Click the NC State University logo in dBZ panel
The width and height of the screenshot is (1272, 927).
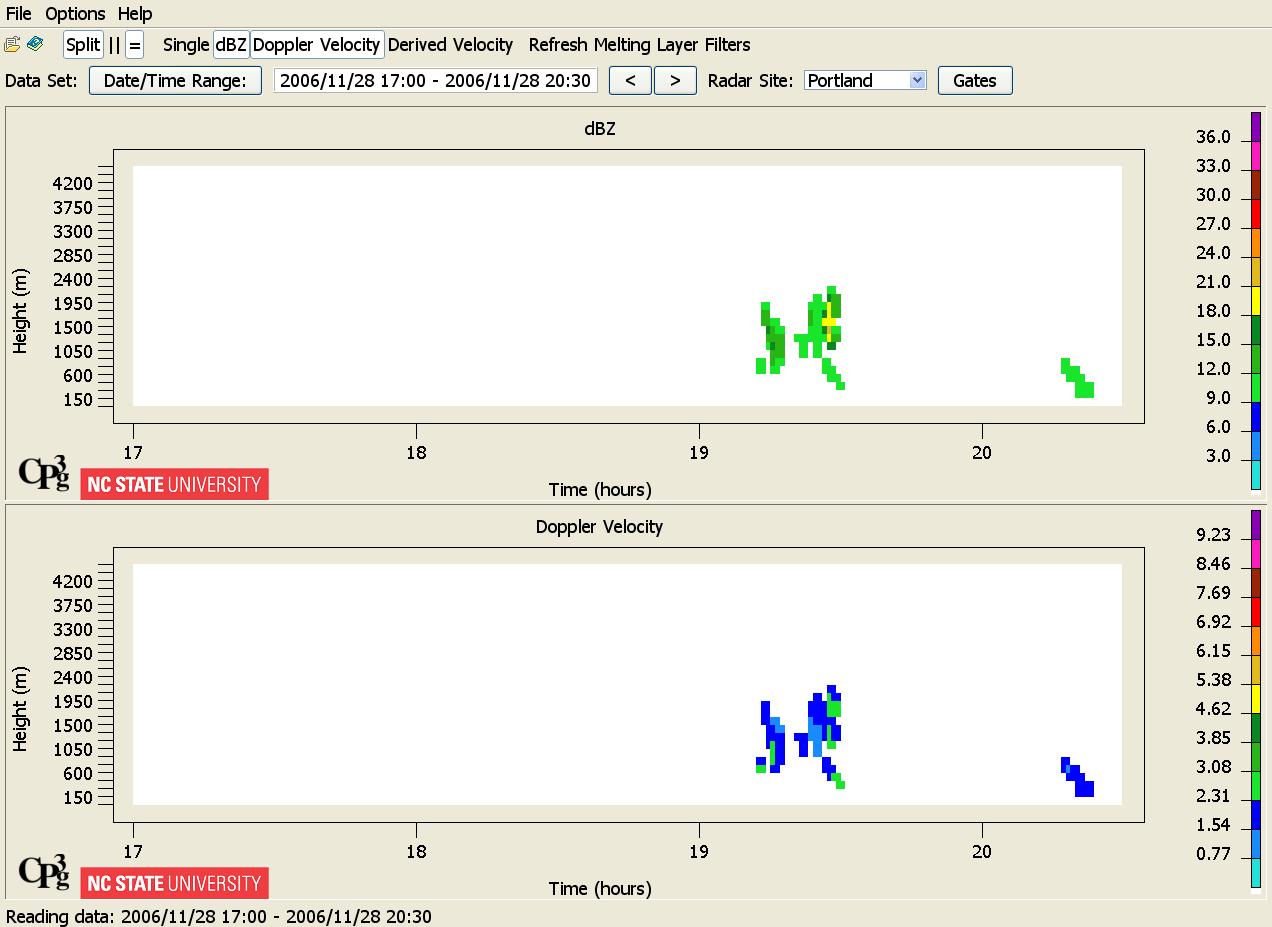click(174, 484)
